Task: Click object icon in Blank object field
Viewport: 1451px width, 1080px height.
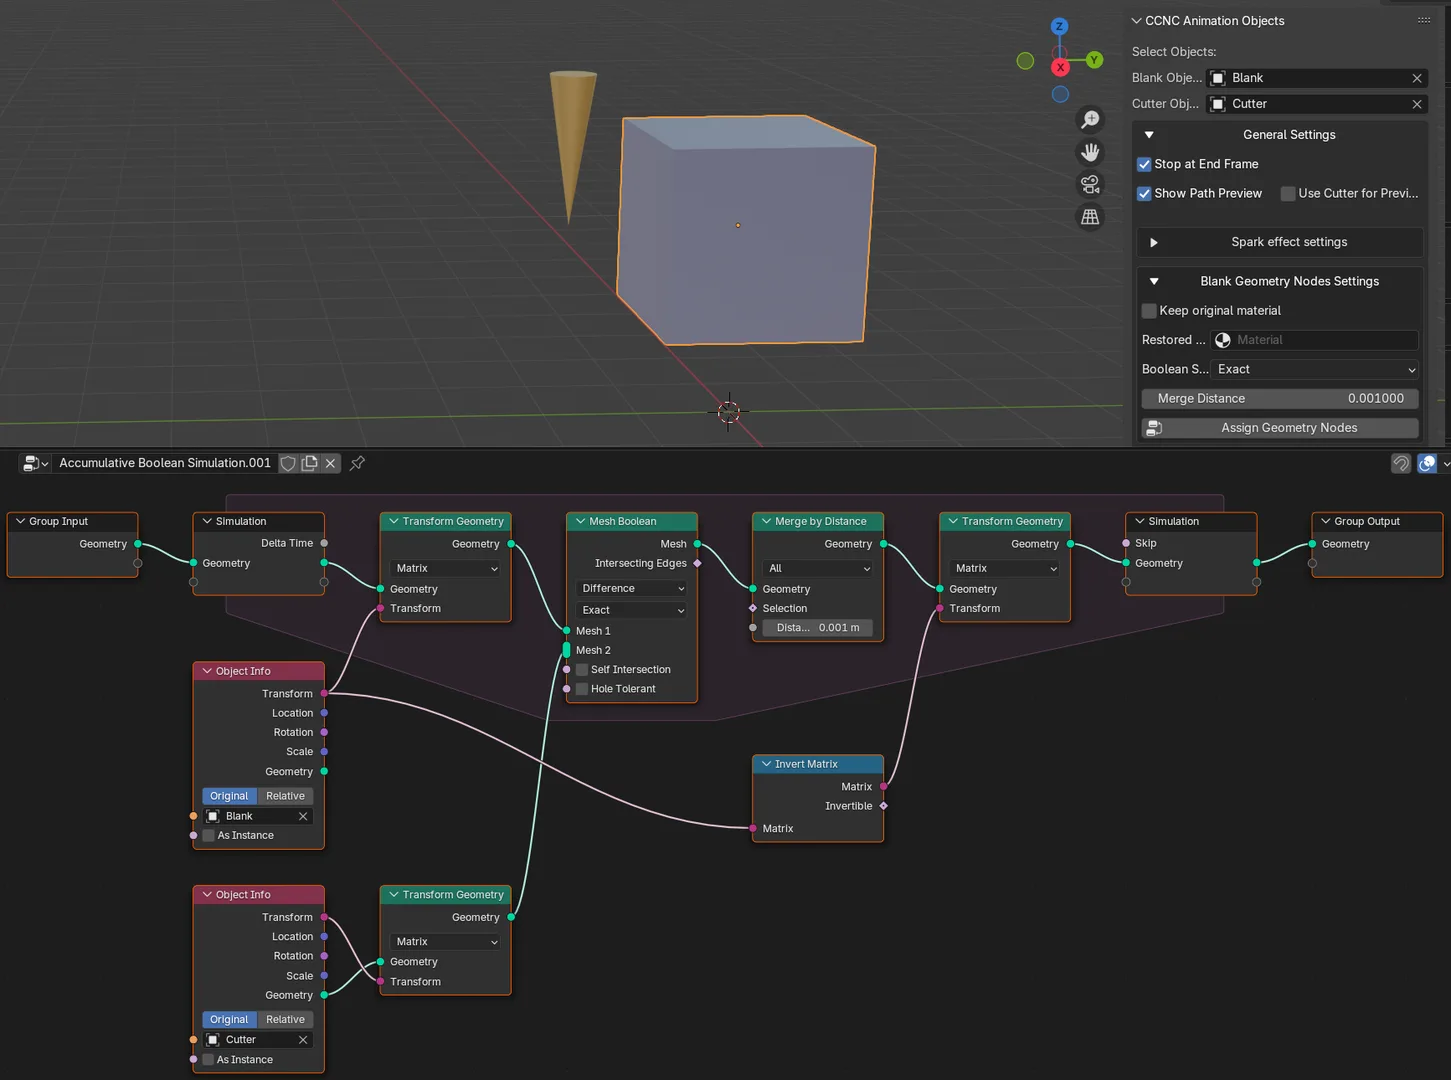Action: point(1219,78)
